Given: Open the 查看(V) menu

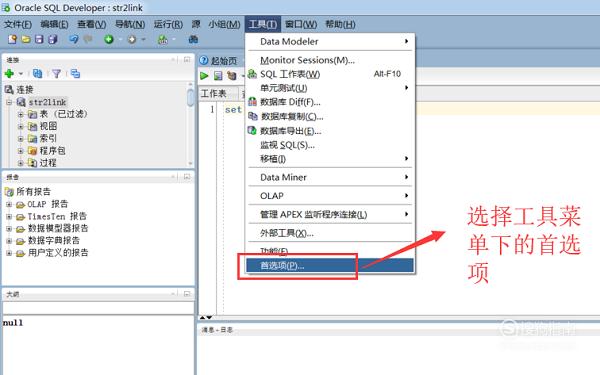Looking at the screenshot, I should tap(92, 24).
